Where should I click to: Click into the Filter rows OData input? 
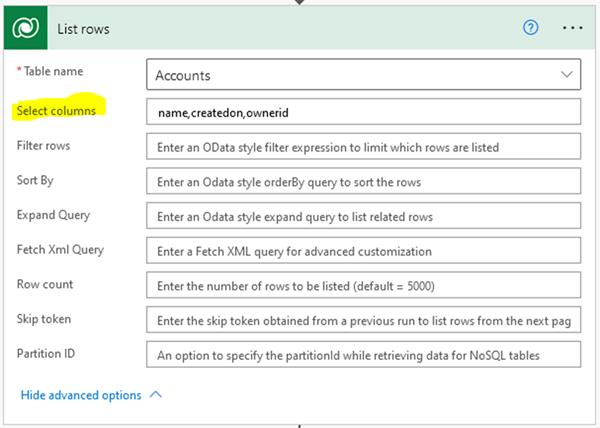coord(362,147)
